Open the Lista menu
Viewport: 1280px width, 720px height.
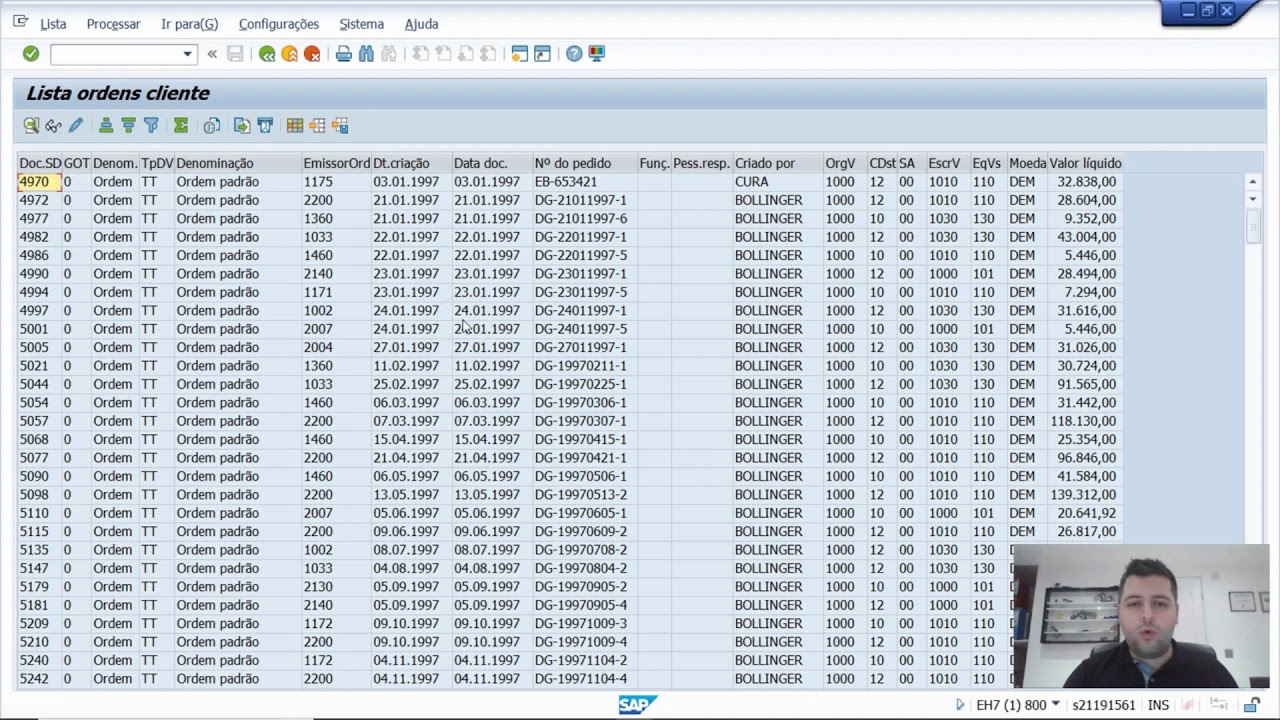53,24
